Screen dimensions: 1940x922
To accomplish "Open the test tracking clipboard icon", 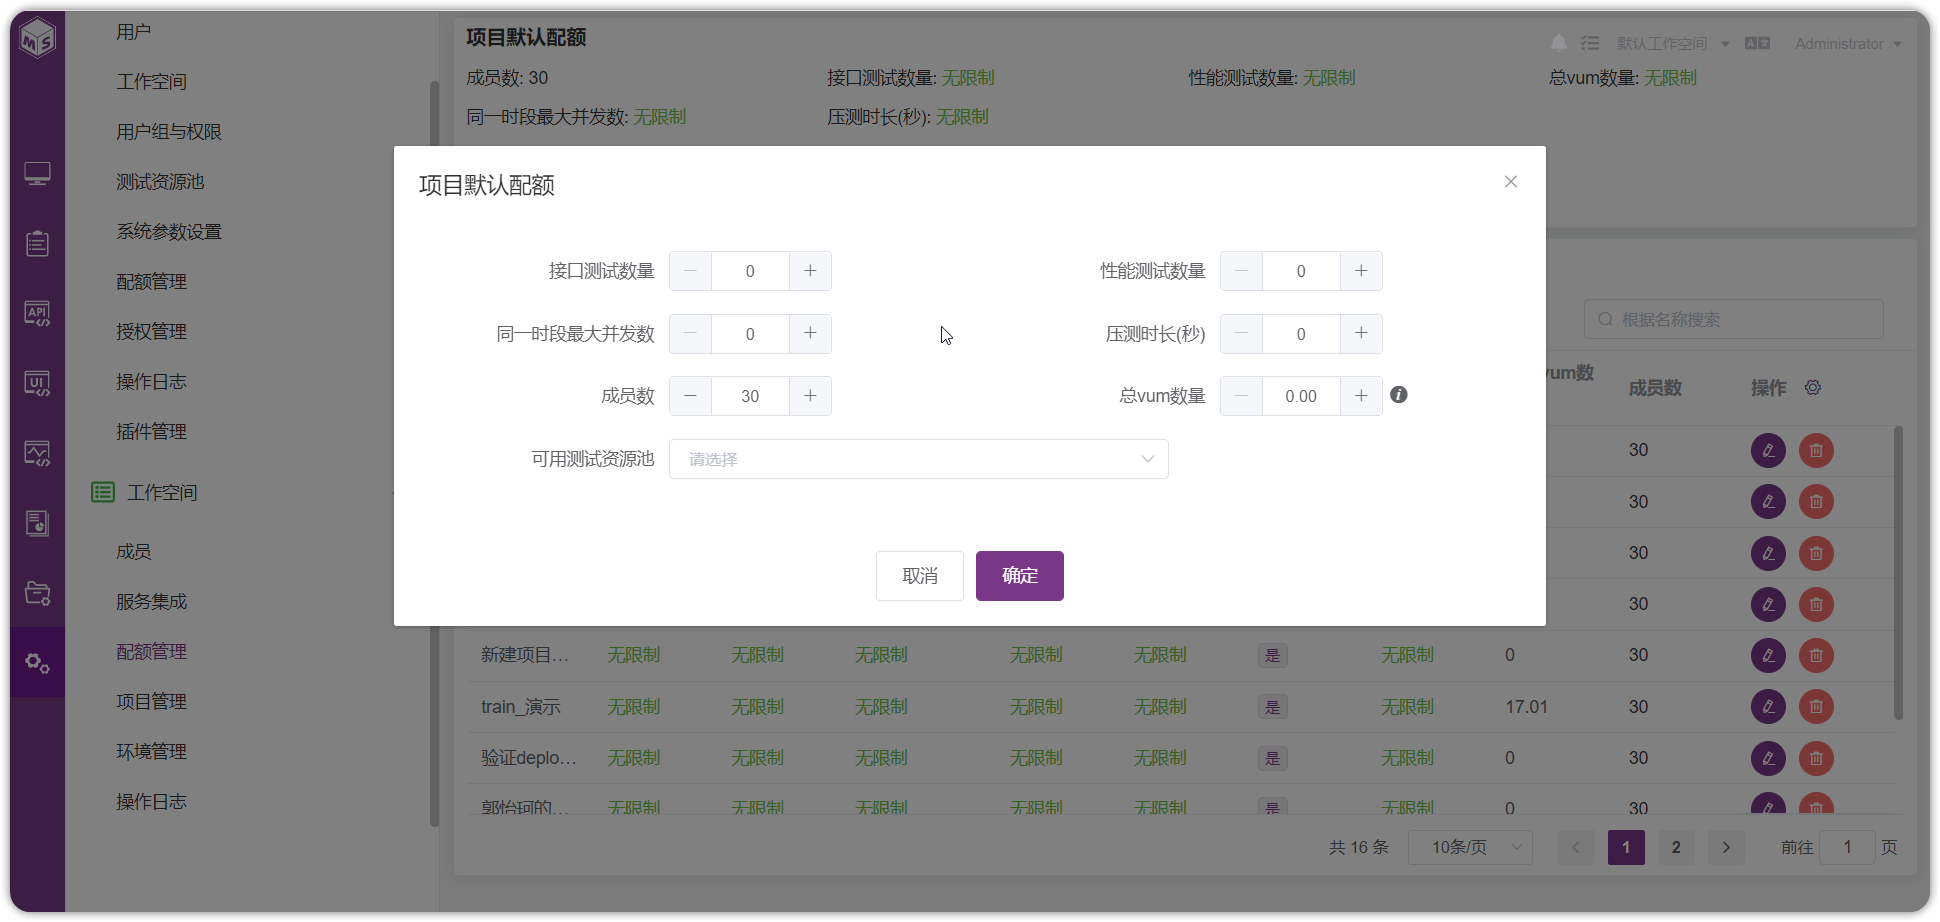I will [37, 243].
